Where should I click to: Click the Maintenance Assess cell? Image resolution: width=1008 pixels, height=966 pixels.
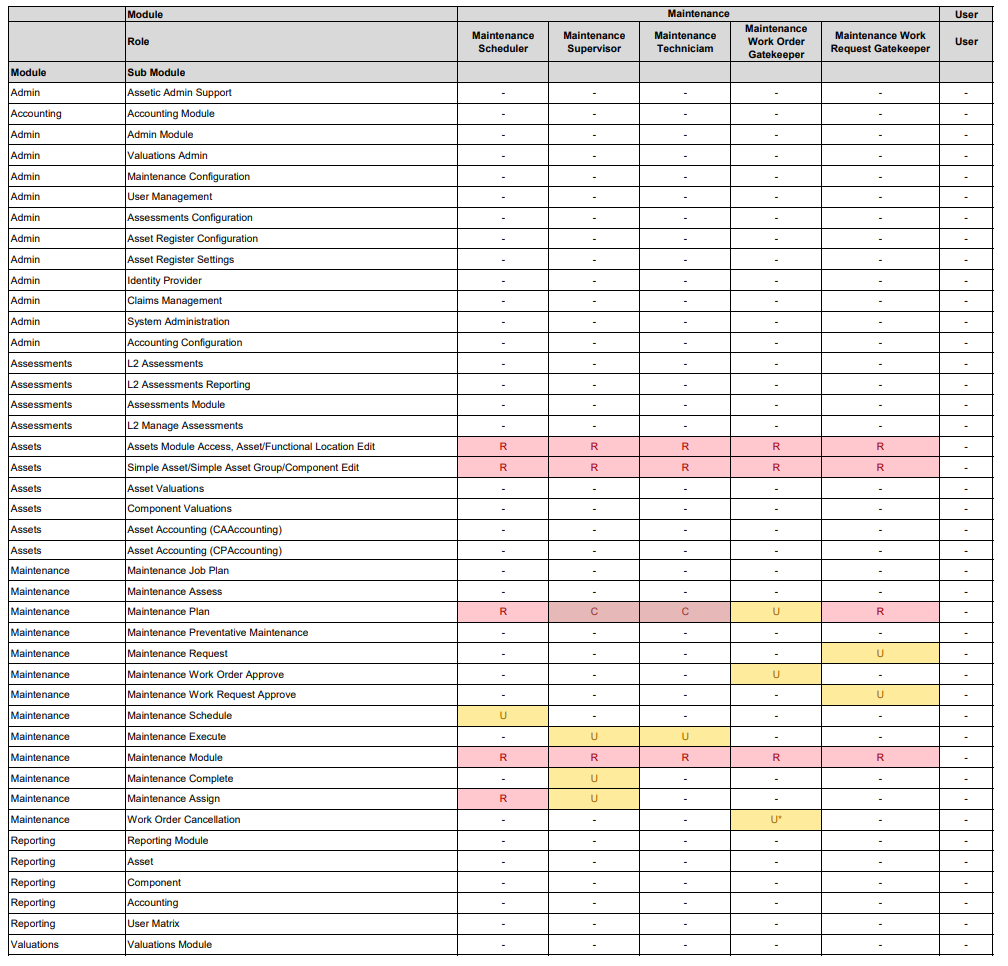(291, 591)
